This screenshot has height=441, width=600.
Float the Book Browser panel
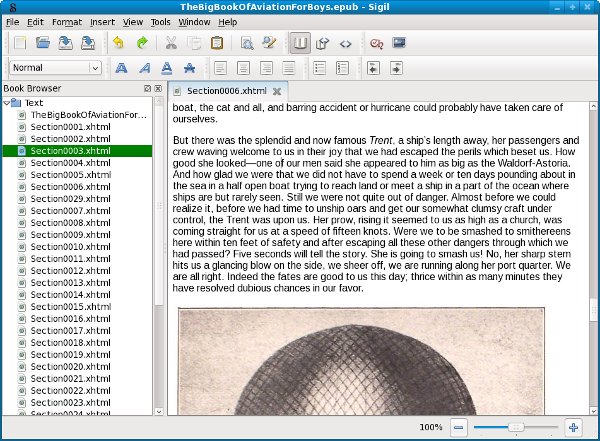[x=147, y=89]
